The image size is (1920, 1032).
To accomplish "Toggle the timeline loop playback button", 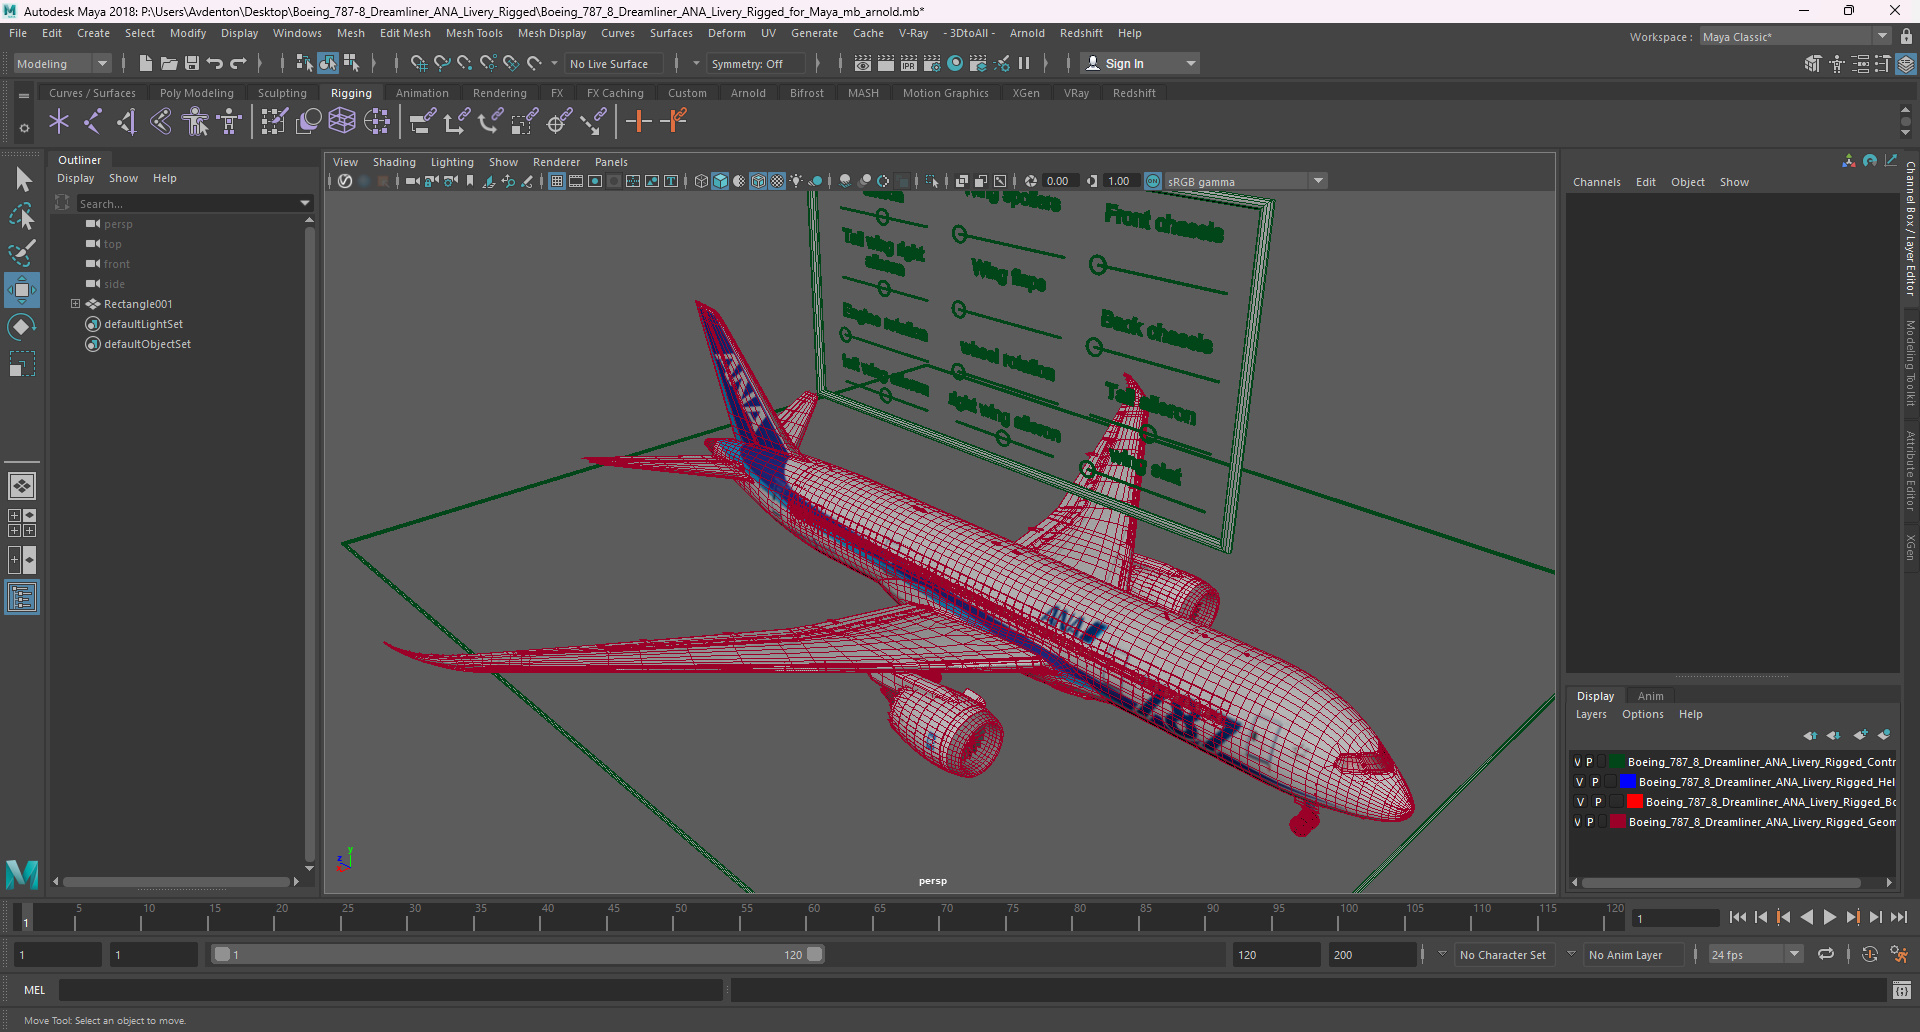I will [1826, 954].
